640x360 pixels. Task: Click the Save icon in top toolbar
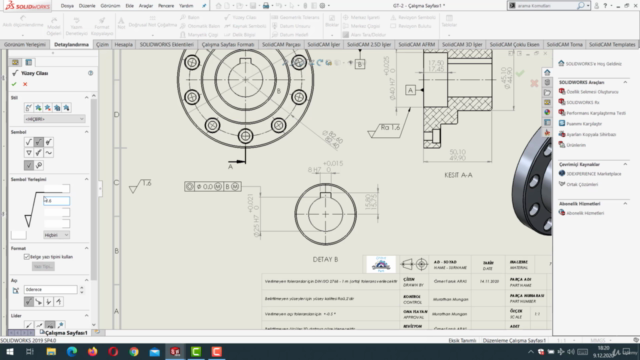coord(253,6)
